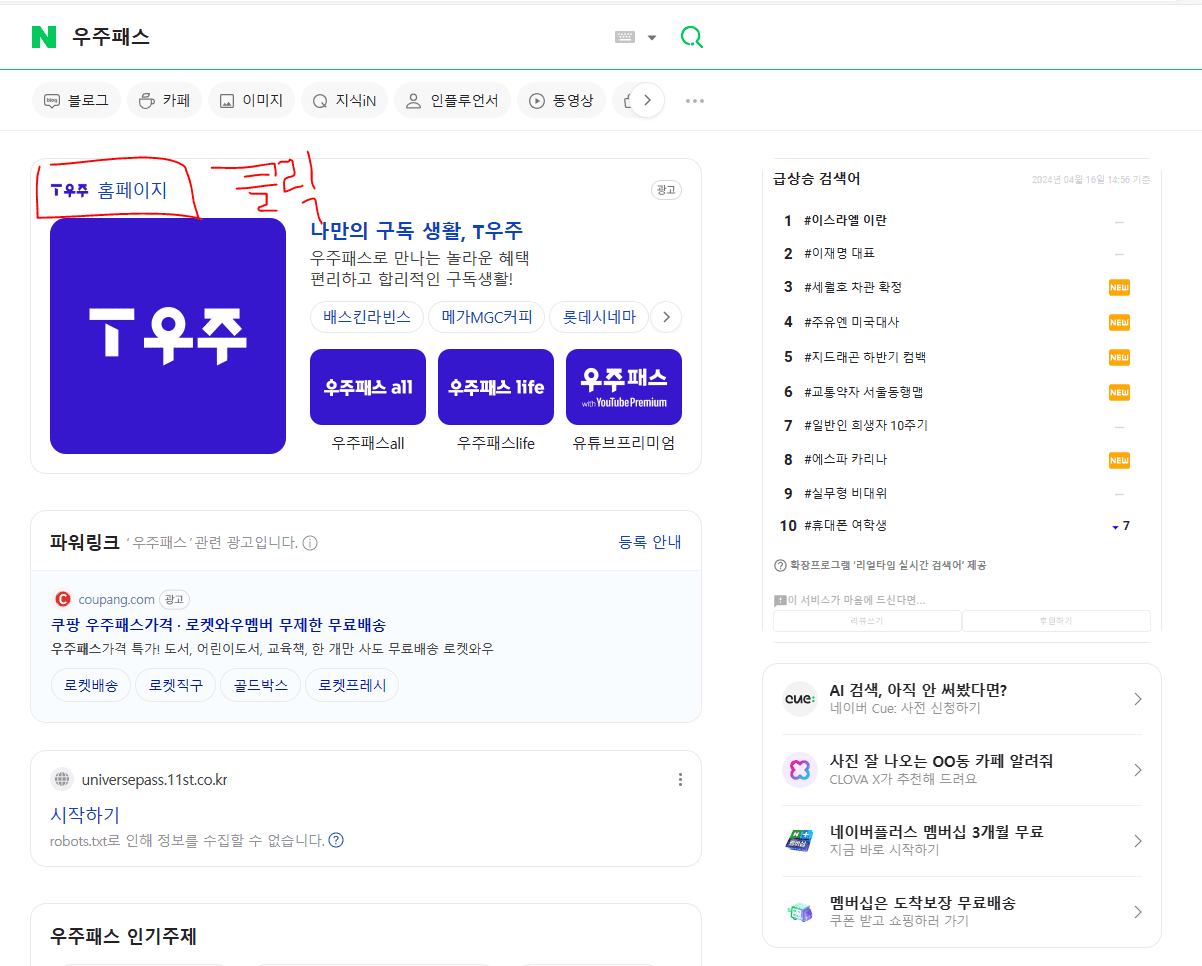Select the 로켓프레시 chip

coord(352,685)
